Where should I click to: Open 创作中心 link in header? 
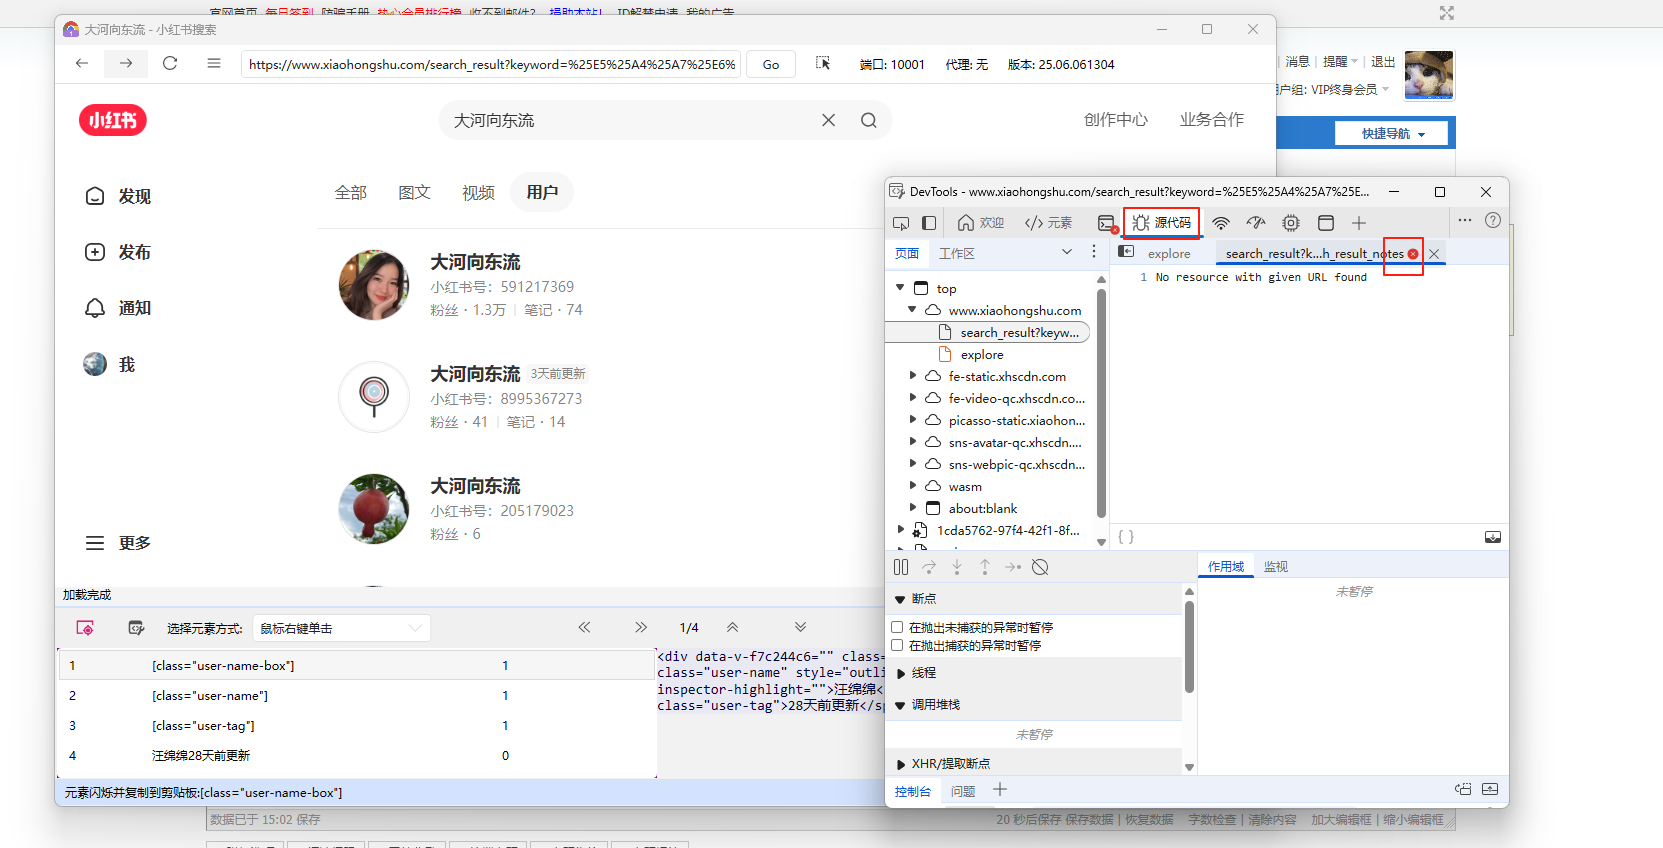pyautogui.click(x=1115, y=120)
